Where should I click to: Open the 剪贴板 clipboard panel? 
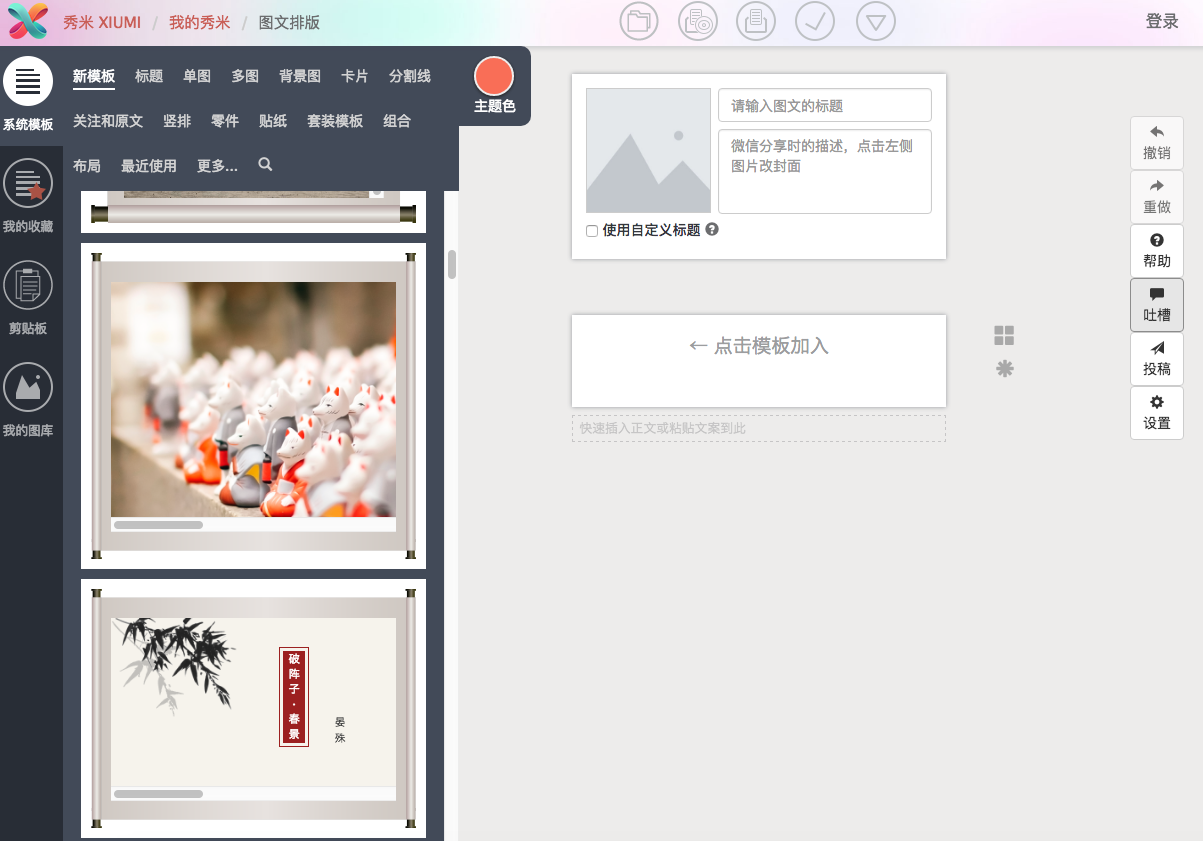(28, 296)
